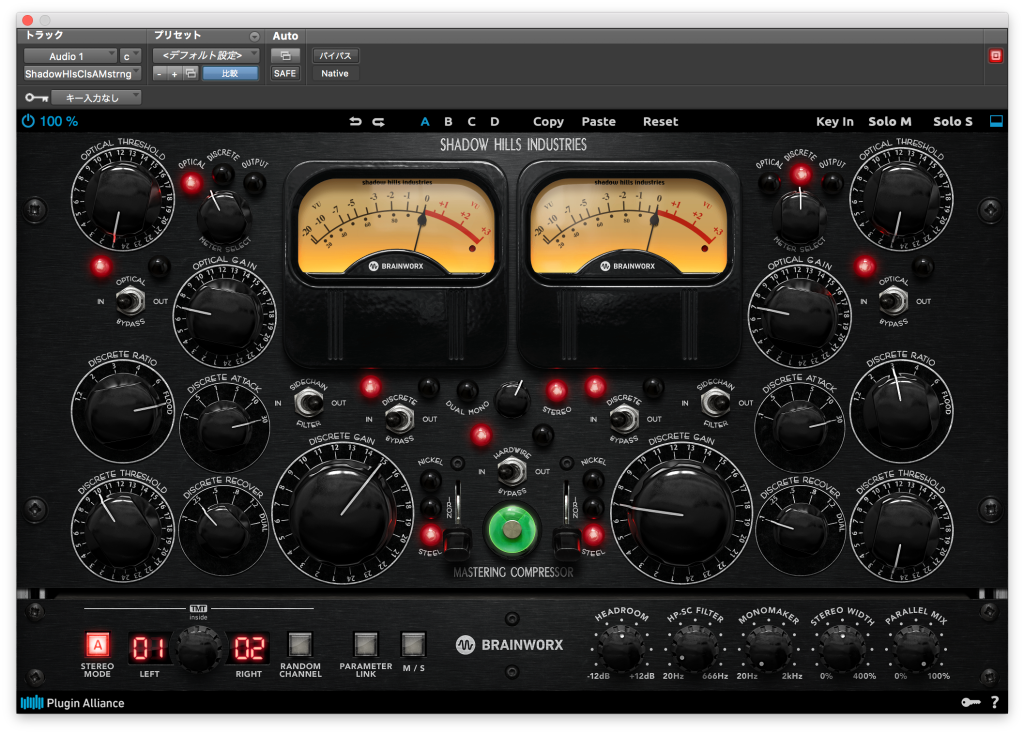Enable Key In
This screenshot has width=1024, height=734.
click(835, 121)
